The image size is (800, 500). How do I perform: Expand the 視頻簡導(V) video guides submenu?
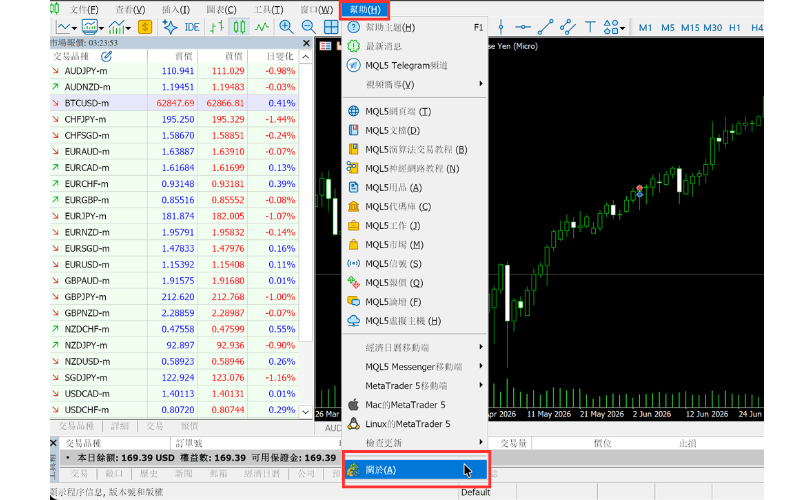[x=414, y=84]
